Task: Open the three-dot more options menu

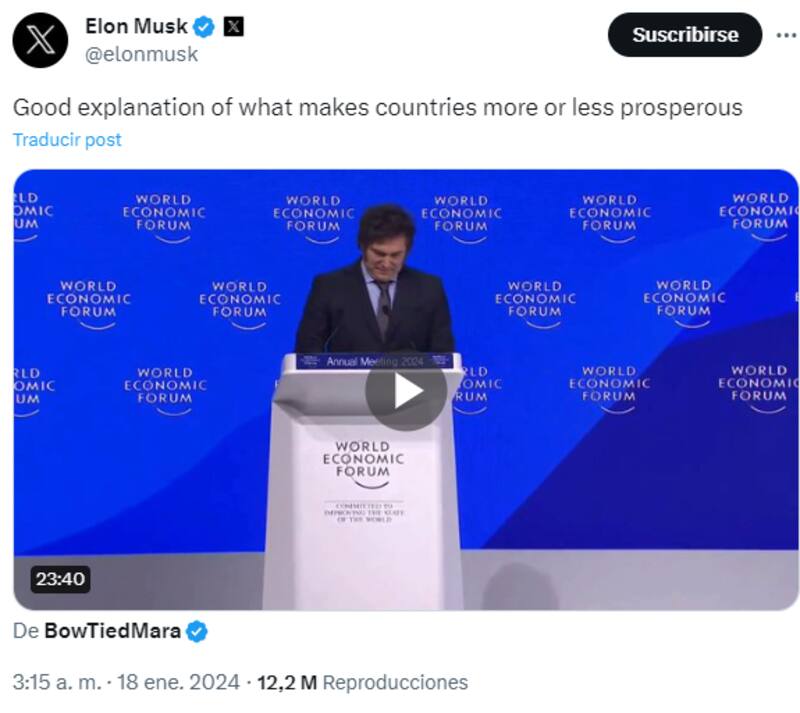Action: [786, 36]
